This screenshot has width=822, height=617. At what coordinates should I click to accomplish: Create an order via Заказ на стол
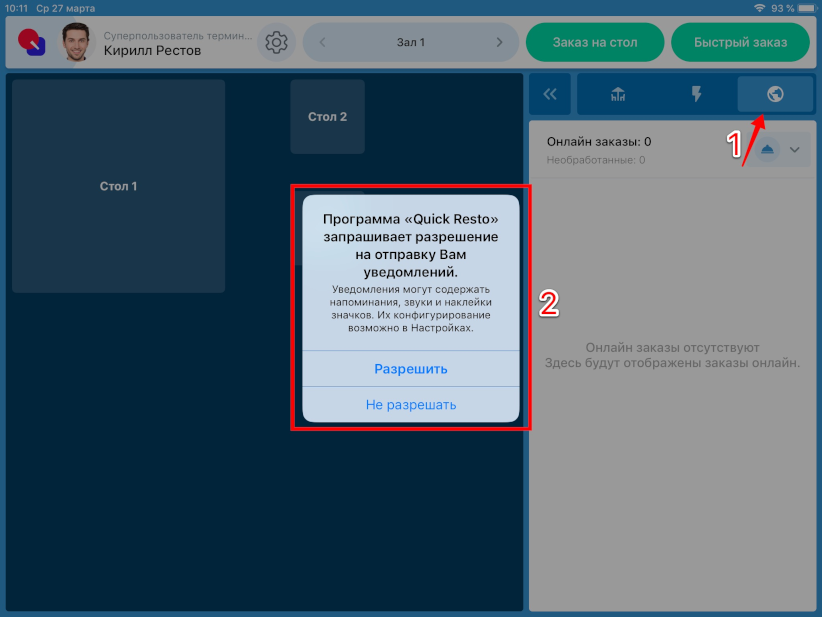tap(595, 42)
